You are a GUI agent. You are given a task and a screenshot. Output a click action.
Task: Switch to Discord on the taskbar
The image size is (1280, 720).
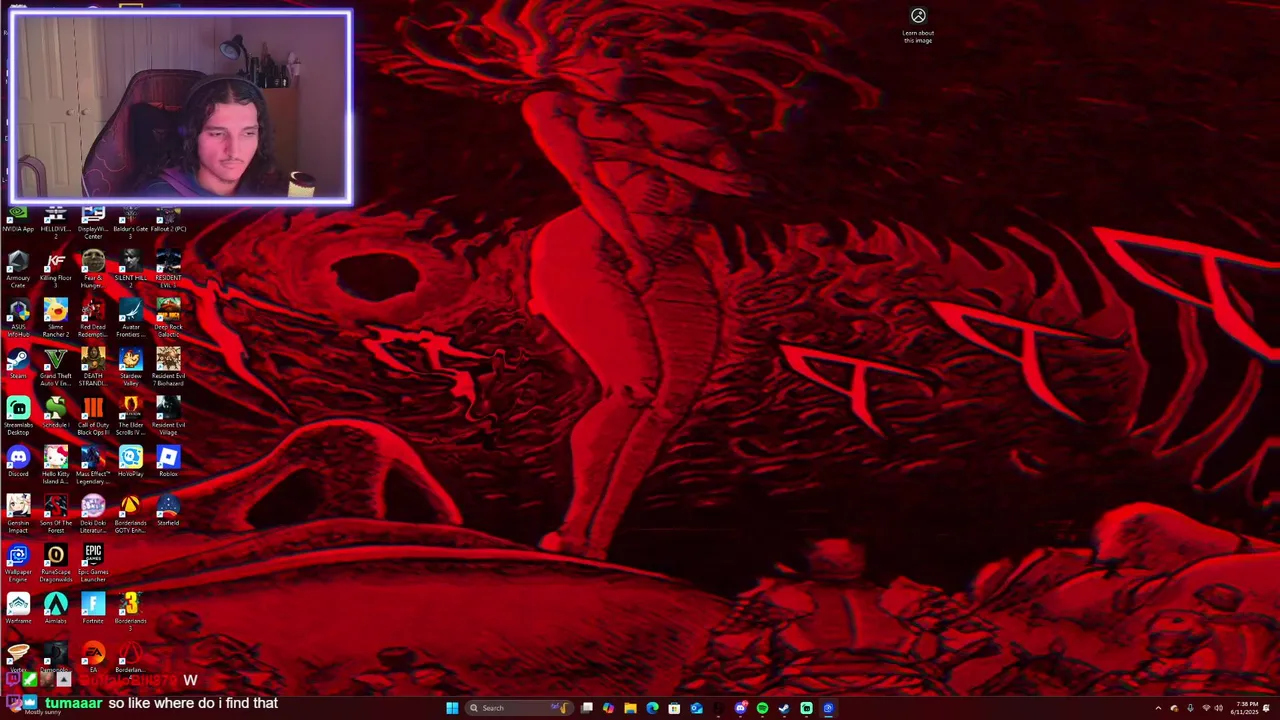(x=740, y=708)
